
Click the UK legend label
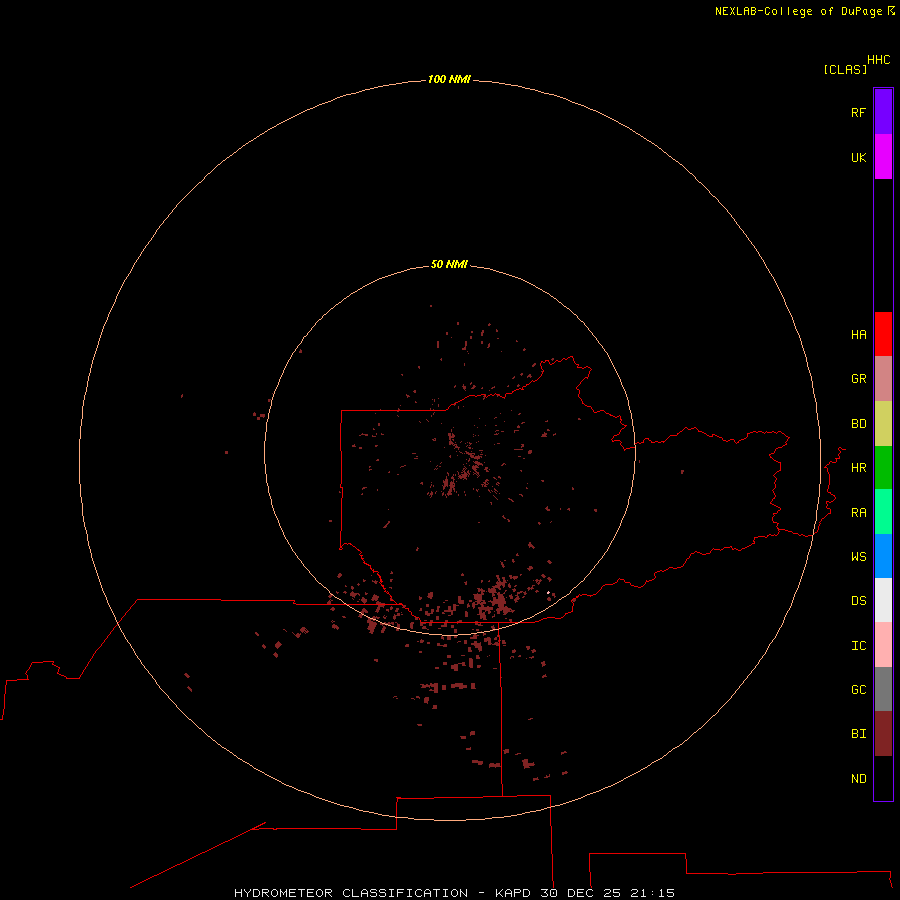pyautogui.click(x=858, y=157)
